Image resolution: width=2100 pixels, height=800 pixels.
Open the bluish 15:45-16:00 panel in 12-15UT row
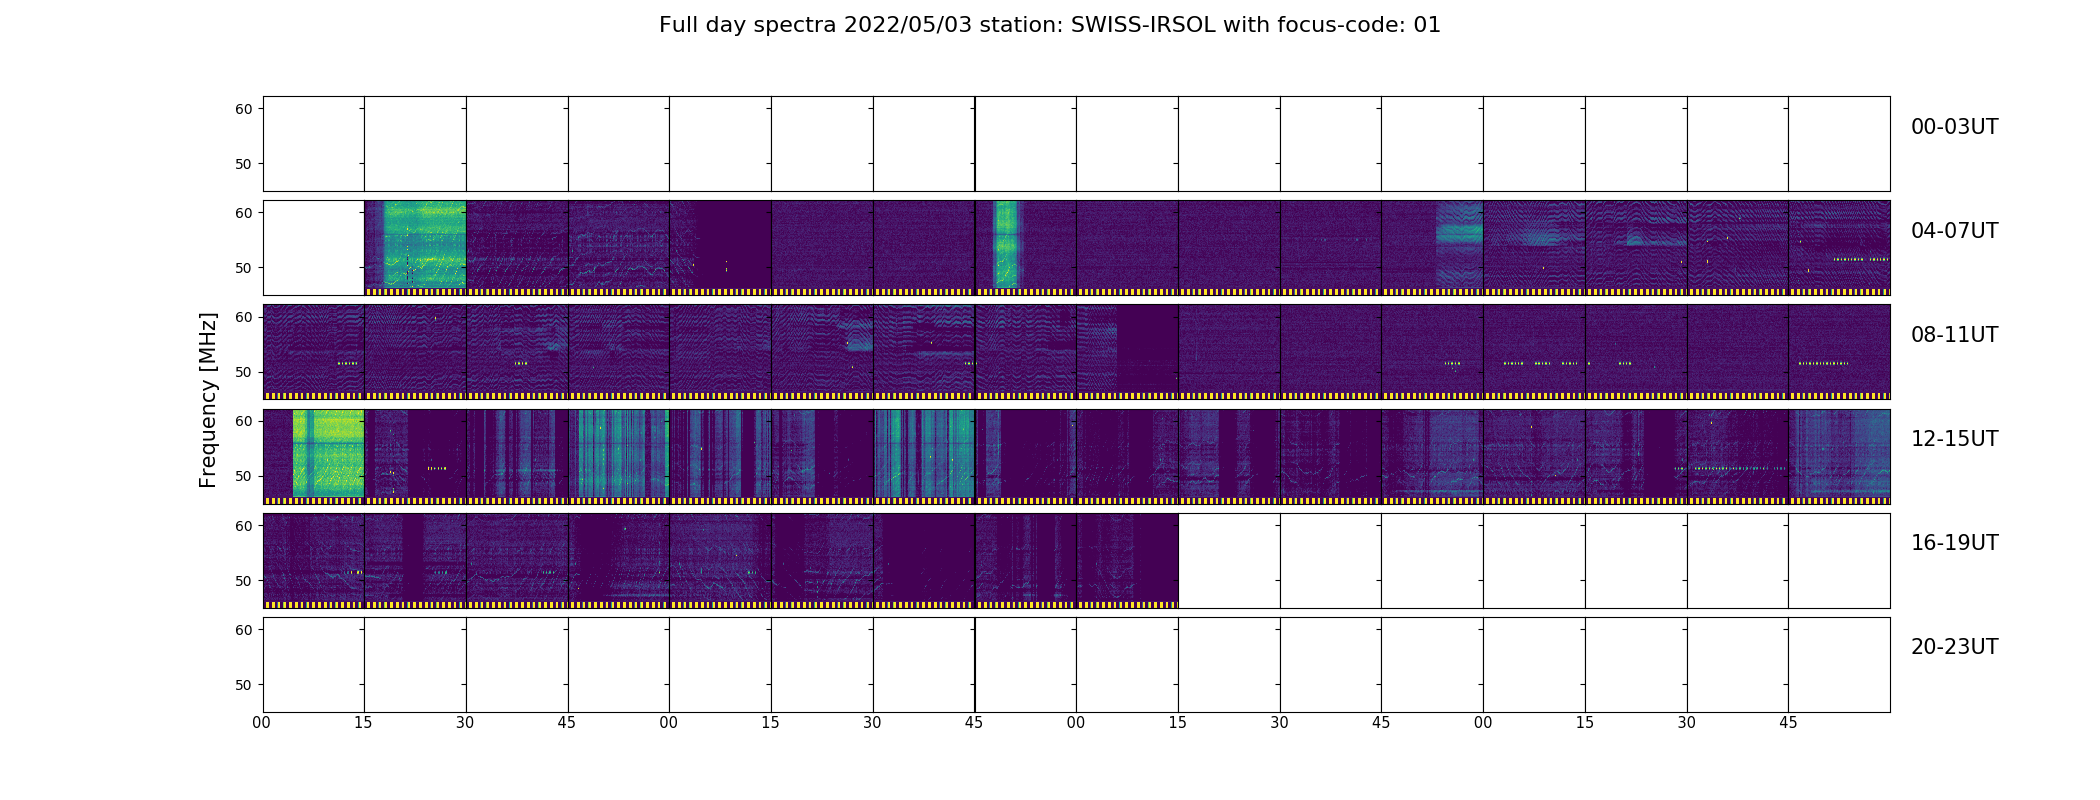point(1839,456)
